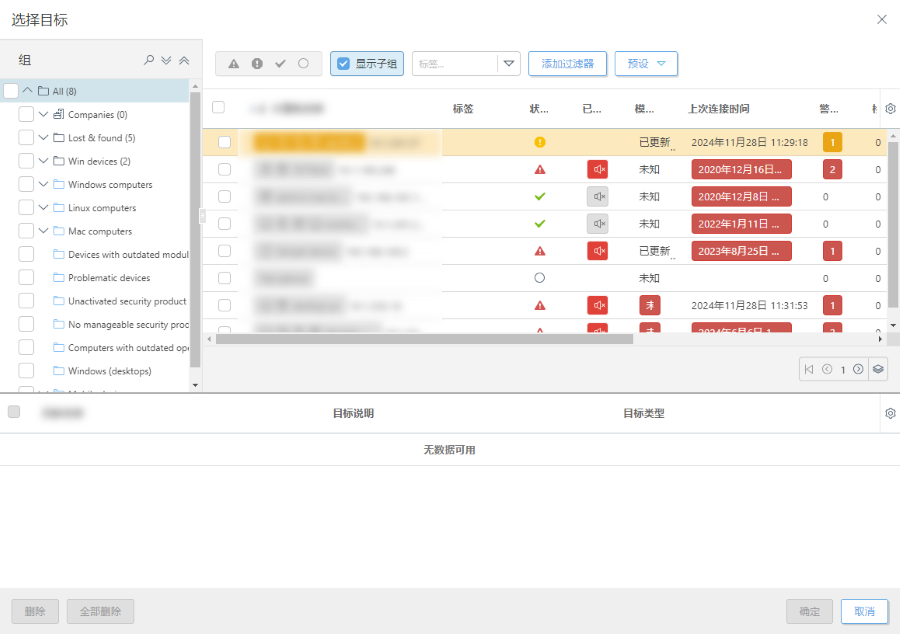This screenshot has height=634, width=900.
Task: Click the horizontal scrollbar under device table
Action: (425, 339)
